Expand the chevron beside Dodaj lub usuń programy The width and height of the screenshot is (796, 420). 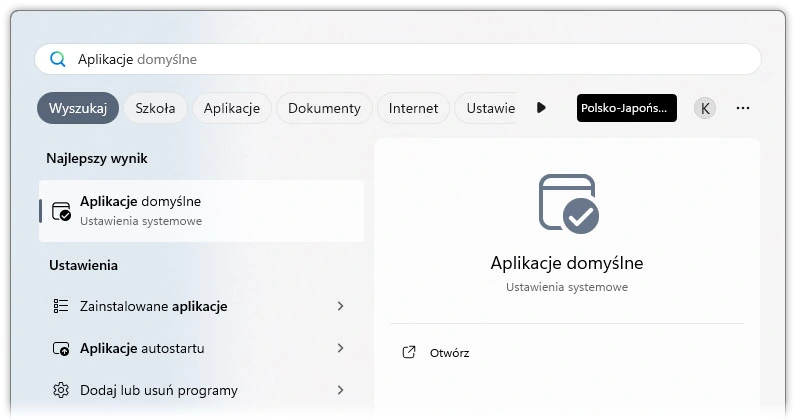point(340,390)
